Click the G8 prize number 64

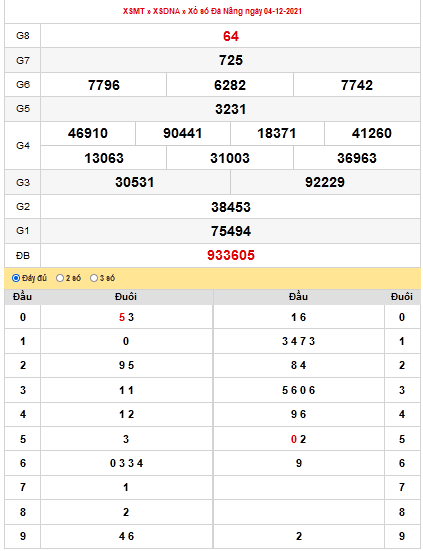click(231, 36)
